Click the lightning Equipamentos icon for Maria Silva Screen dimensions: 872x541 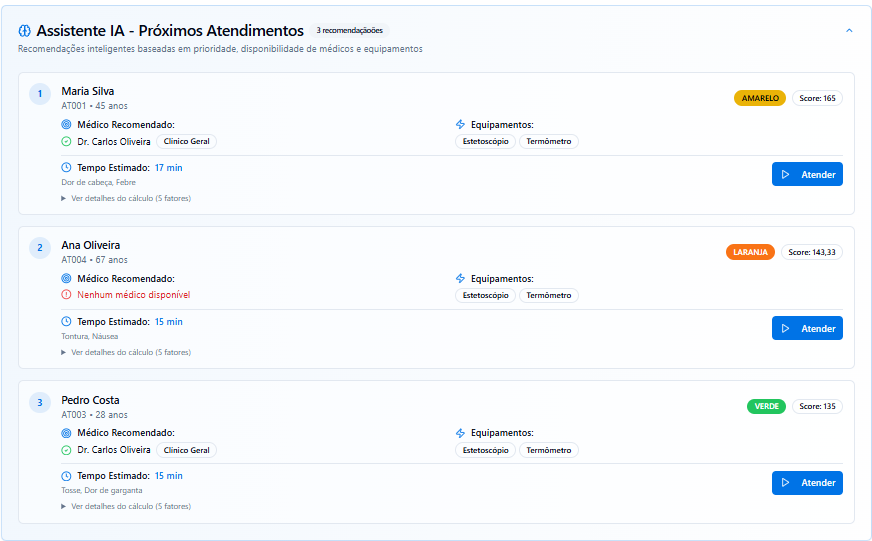460,125
